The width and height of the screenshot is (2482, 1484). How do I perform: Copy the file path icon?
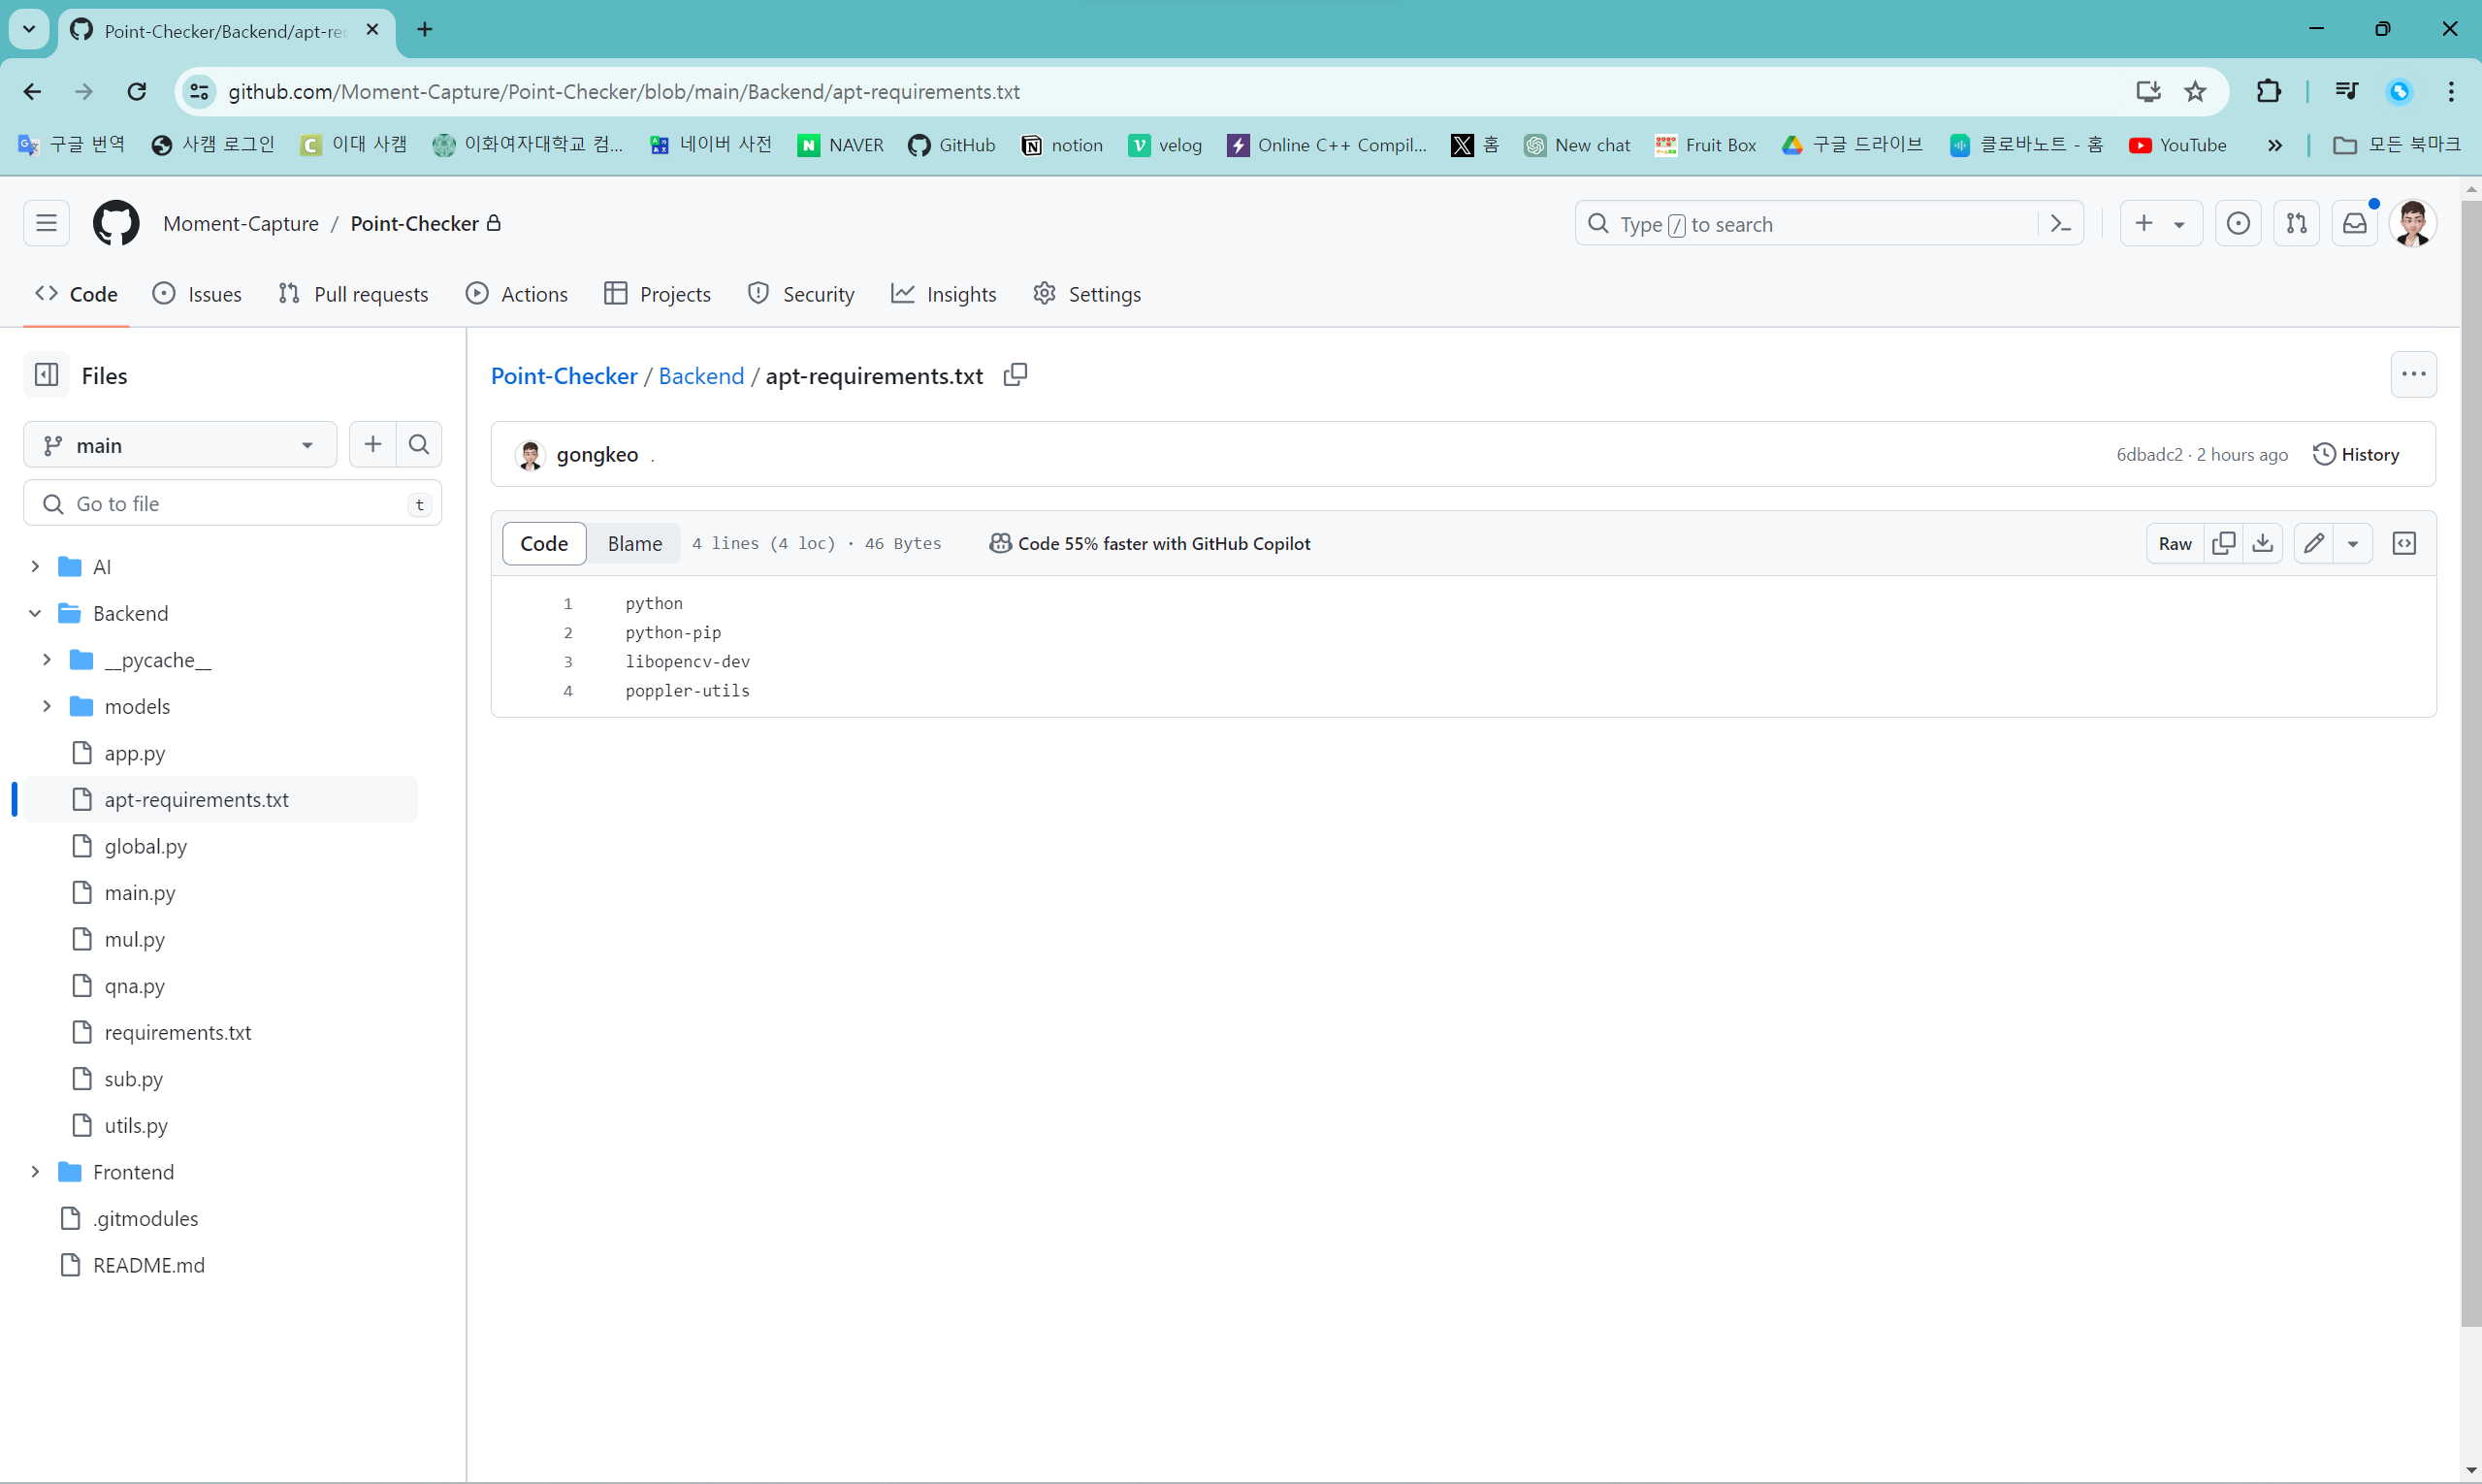[1015, 375]
